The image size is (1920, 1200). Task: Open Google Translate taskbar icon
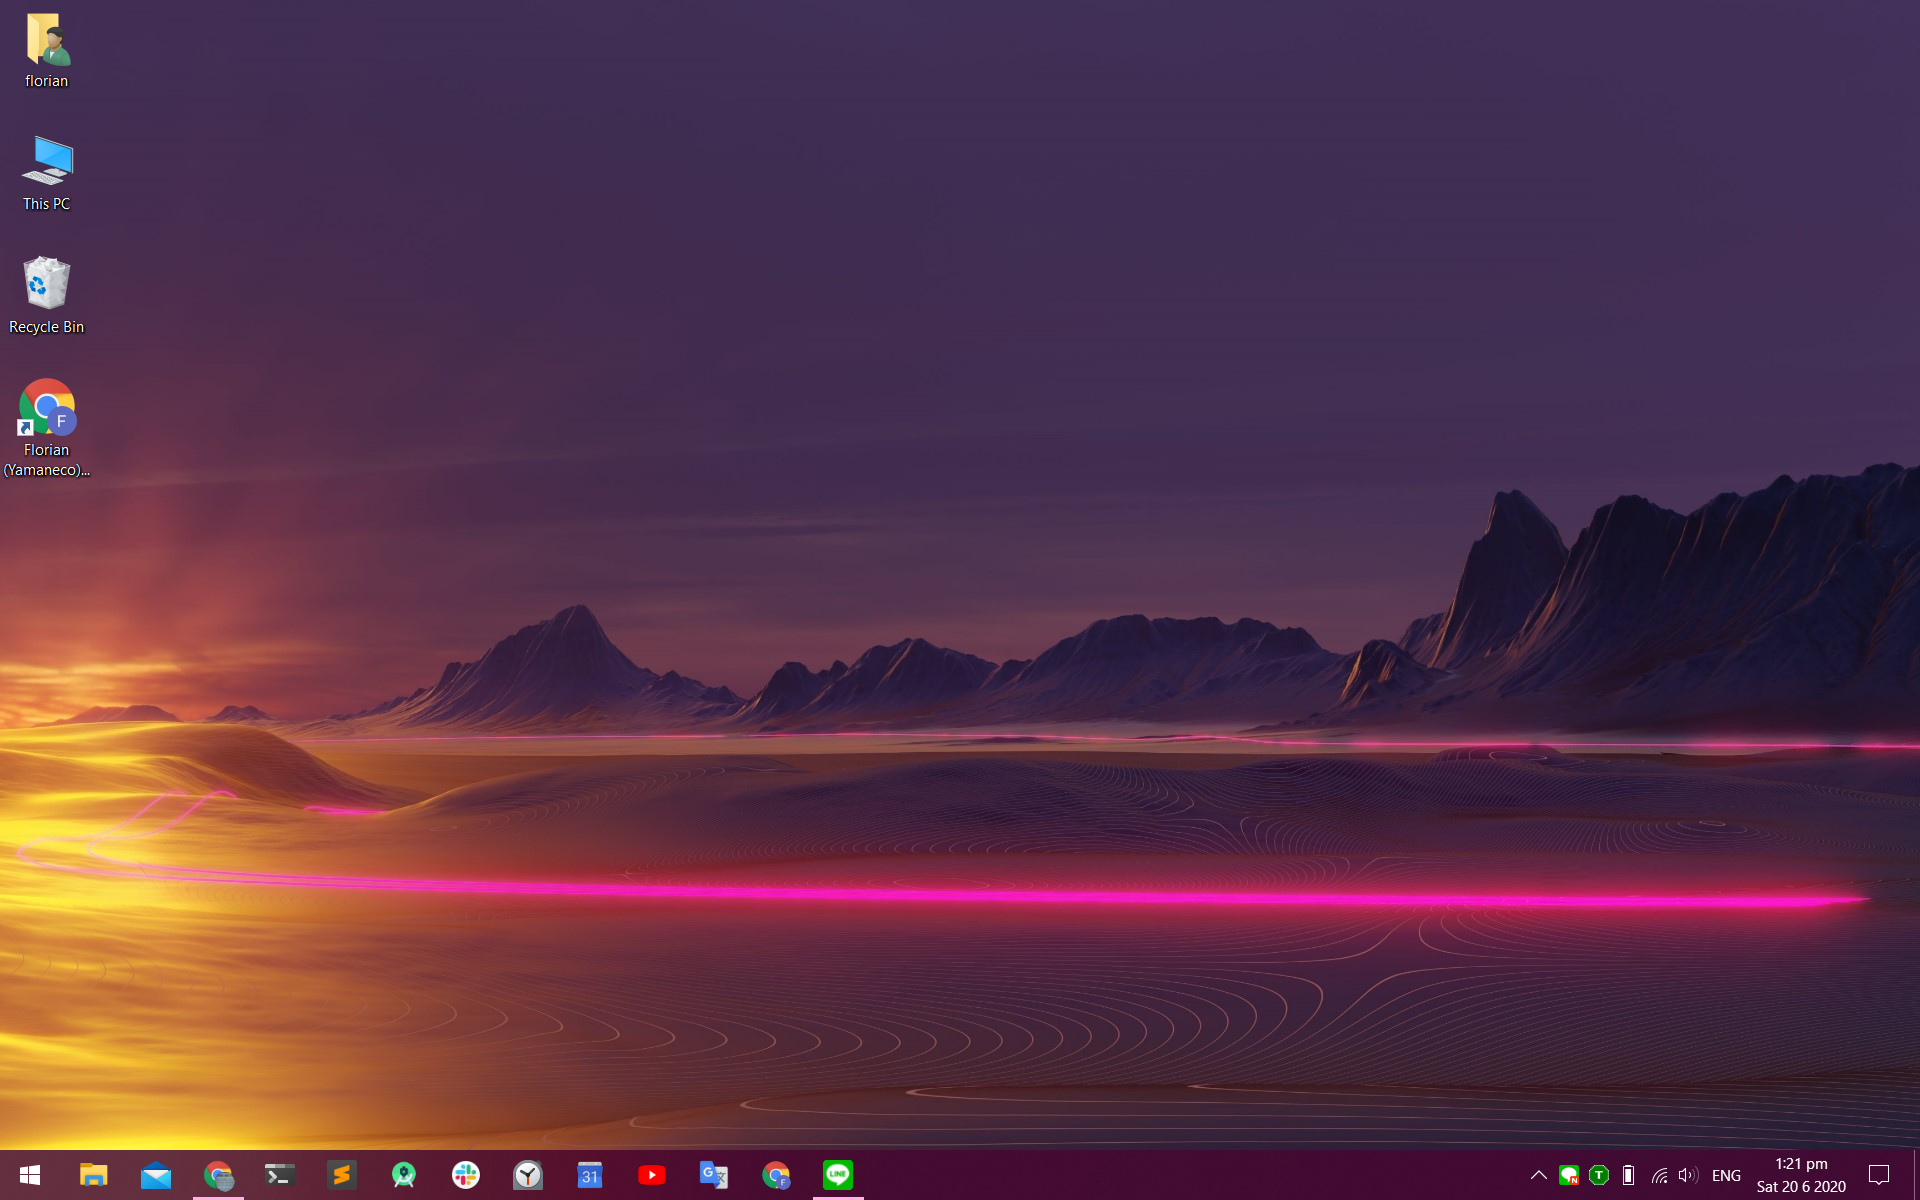714,1175
